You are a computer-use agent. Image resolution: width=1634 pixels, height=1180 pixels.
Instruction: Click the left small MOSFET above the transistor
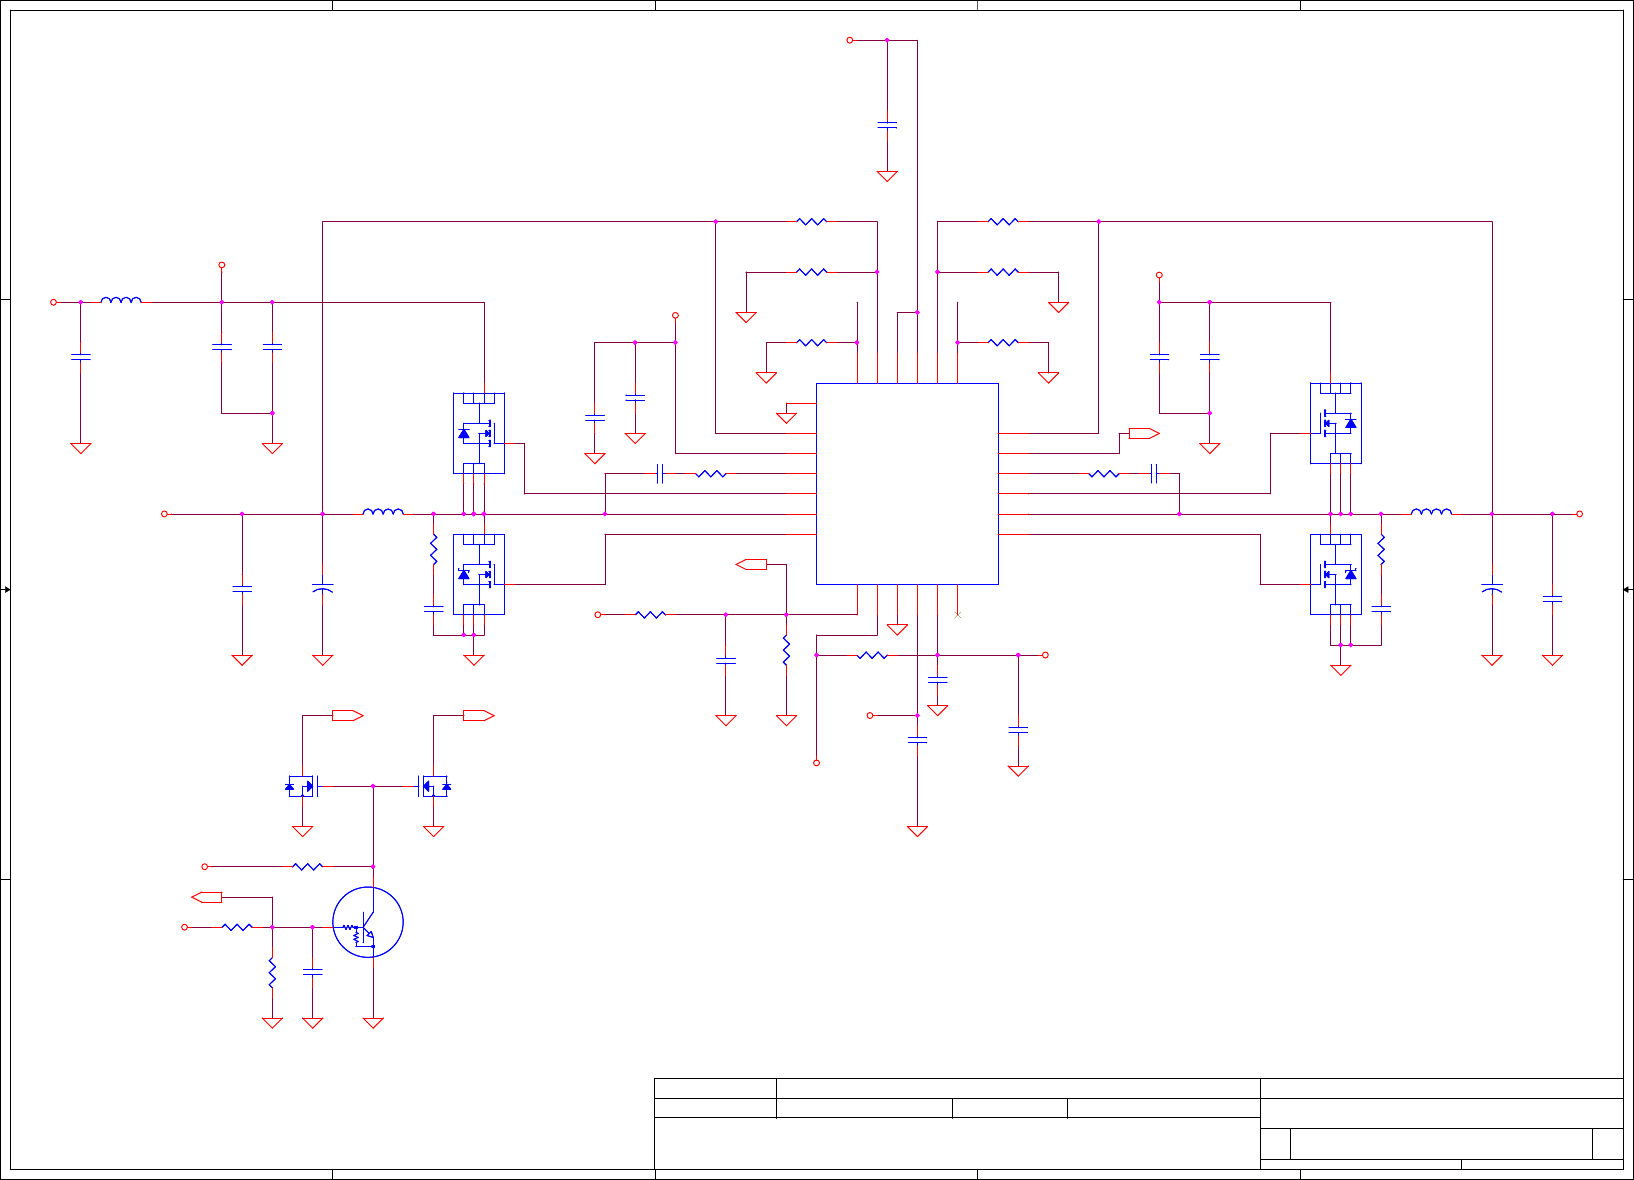(302, 786)
